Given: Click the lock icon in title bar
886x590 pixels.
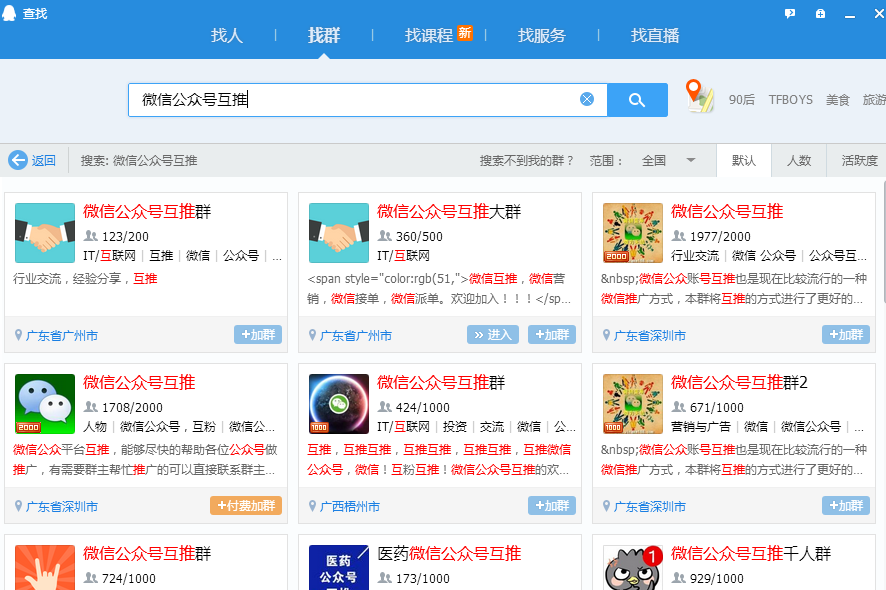Looking at the screenshot, I should 820,14.
